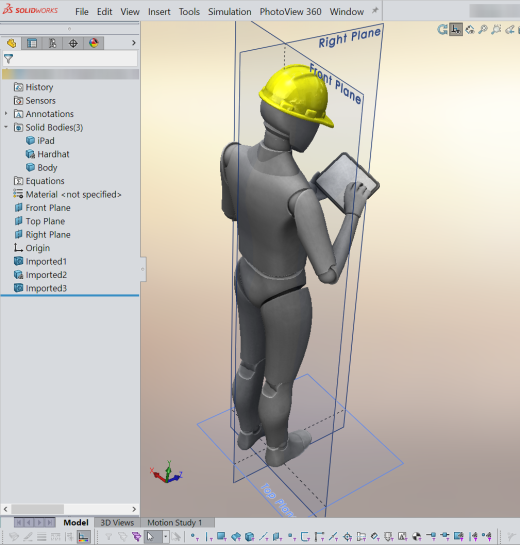The width and height of the screenshot is (520, 545).
Task: Switch to the Motion Study 1 tab
Action: 174,522
